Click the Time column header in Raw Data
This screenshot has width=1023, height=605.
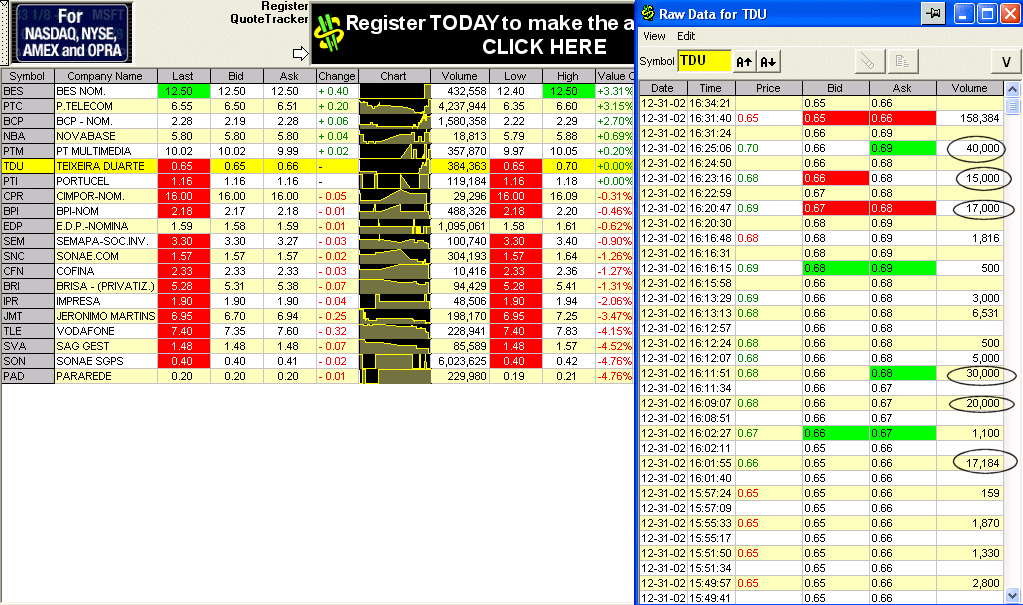pyautogui.click(x=710, y=88)
